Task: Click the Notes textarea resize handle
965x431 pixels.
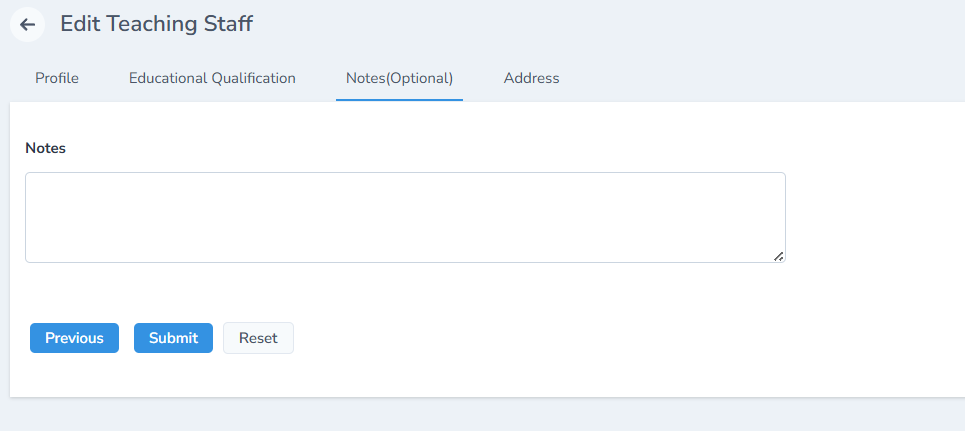Action: click(x=778, y=256)
